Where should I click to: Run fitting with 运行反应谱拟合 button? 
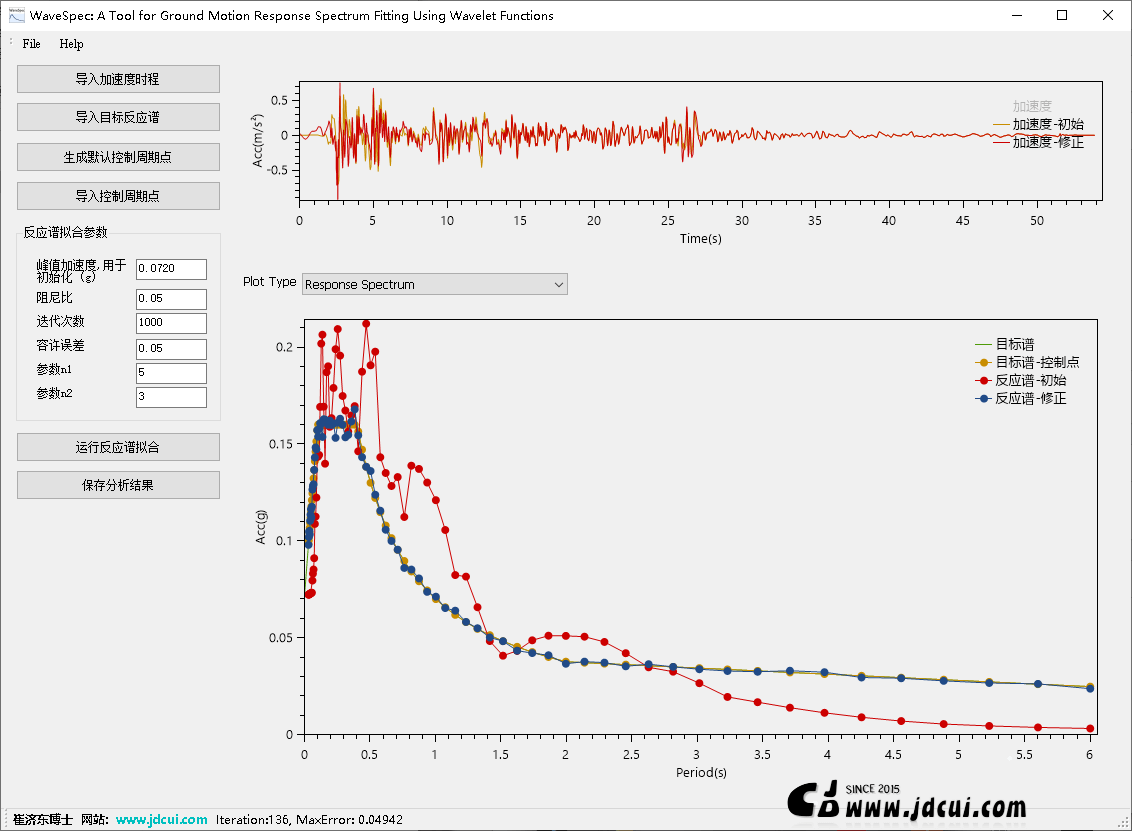[118, 447]
